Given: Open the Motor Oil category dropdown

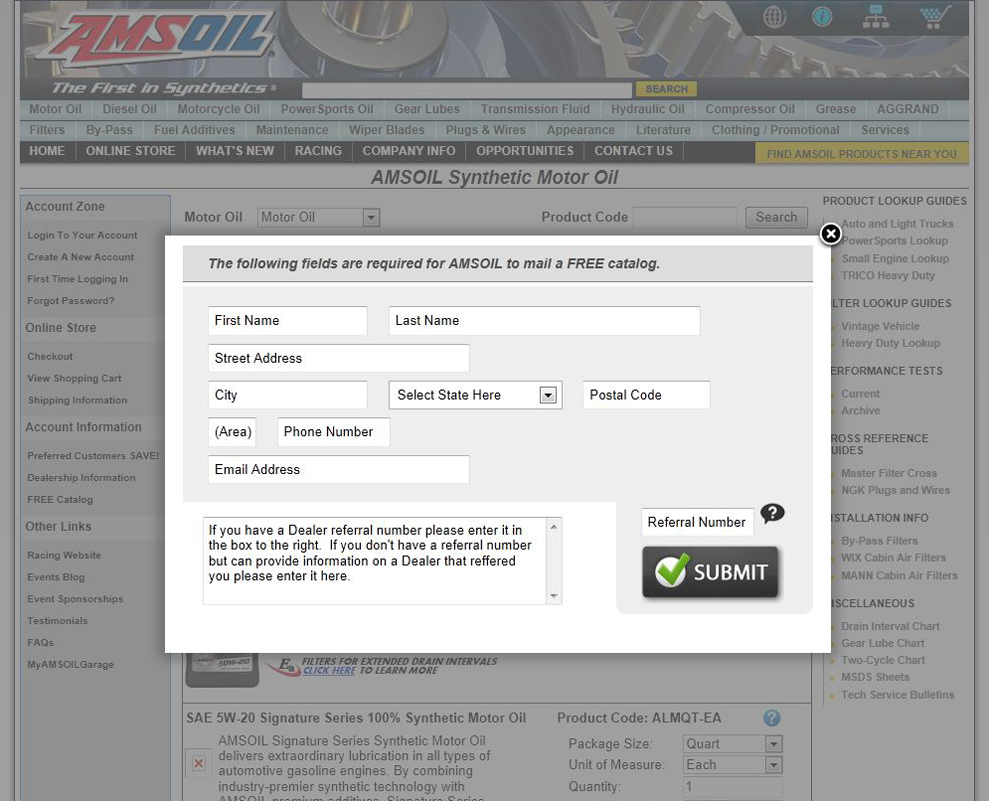Looking at the screenshot, I should [x=319, y=217].
